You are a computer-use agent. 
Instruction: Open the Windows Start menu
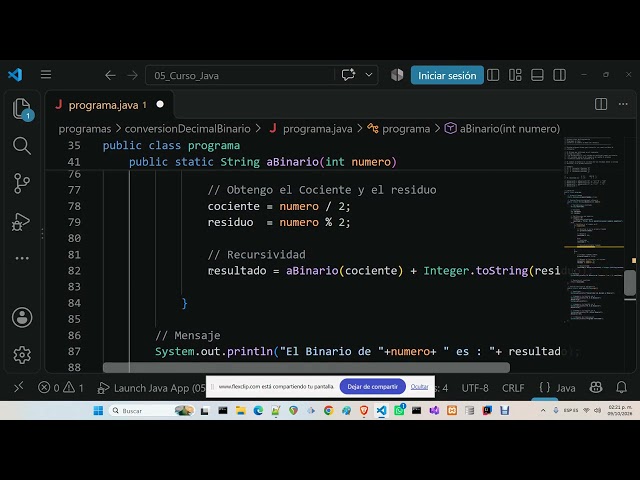point(98,411)
